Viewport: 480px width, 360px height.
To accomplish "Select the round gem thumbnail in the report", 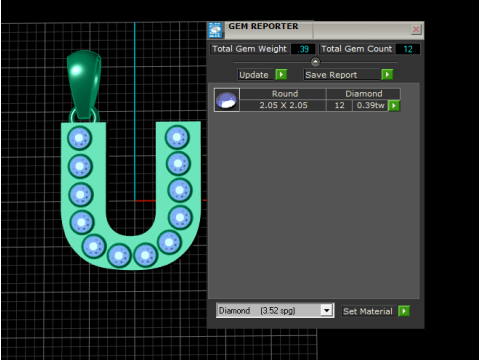I will pos(227,100).
